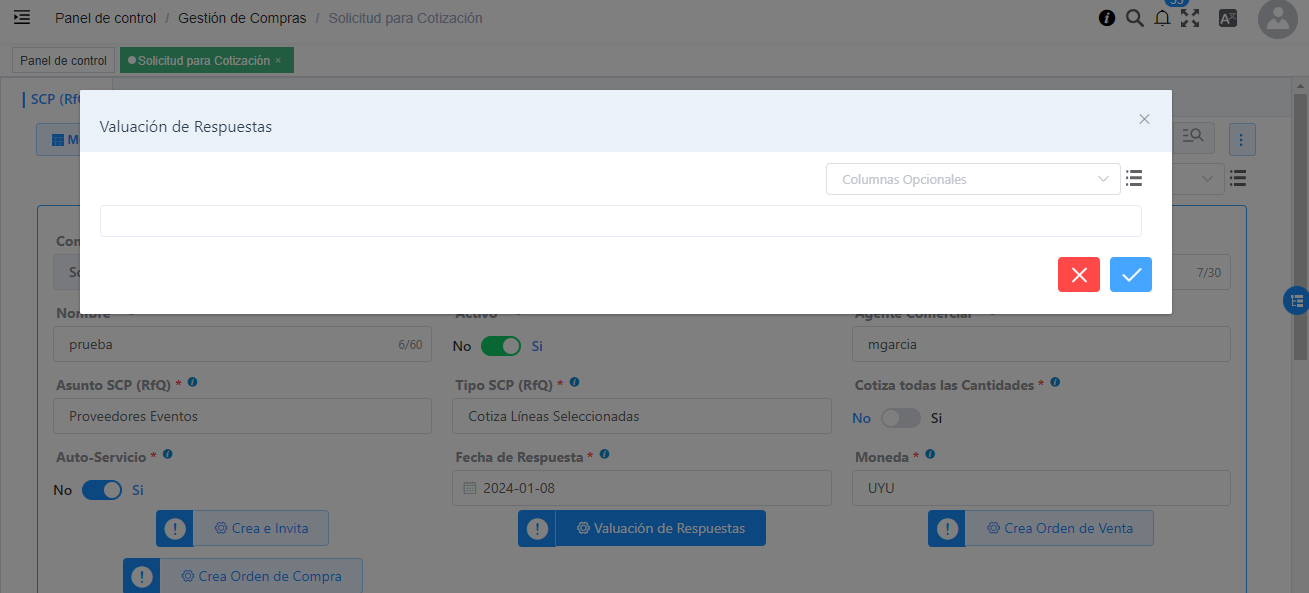The height and width of the screenshot is (593, 1309).
Task: Open the user avatar profile menu
Action: [x=1277, y=19]
